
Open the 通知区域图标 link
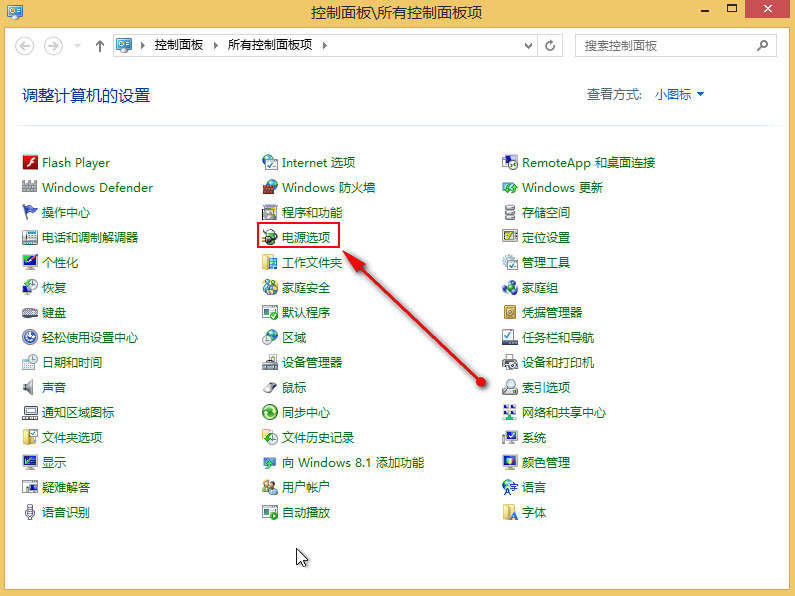(x=78, y=413)
